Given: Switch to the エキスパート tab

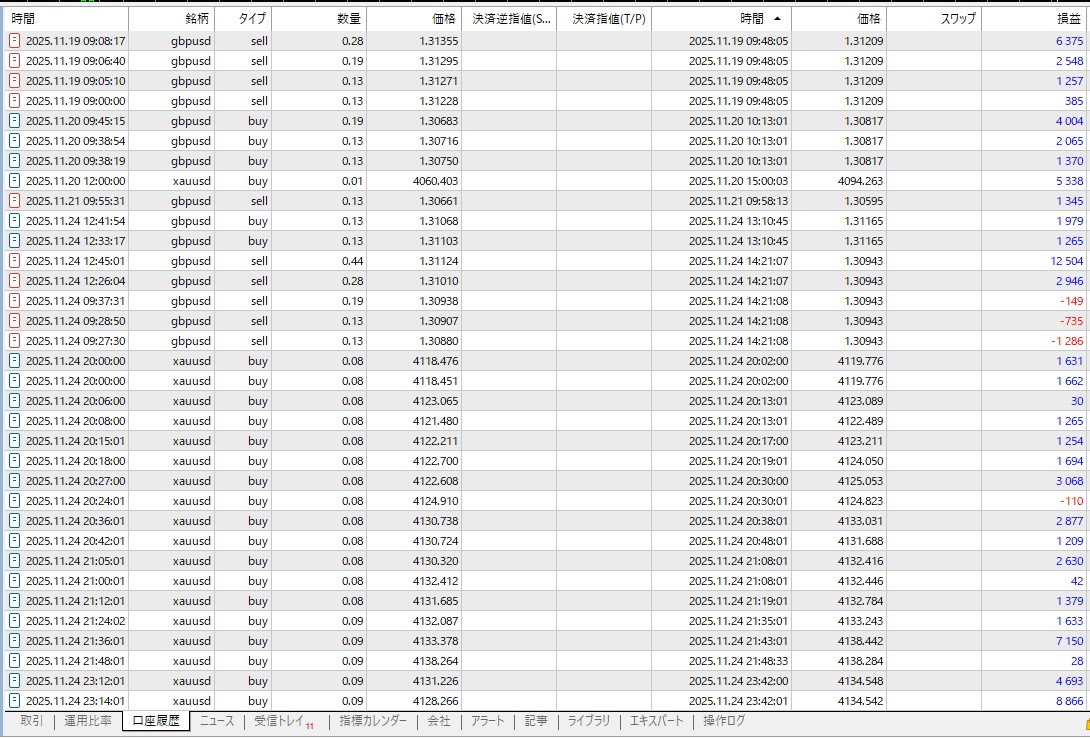Looking at the screenshot, I should pyautogui.click(x=656, y=721).
